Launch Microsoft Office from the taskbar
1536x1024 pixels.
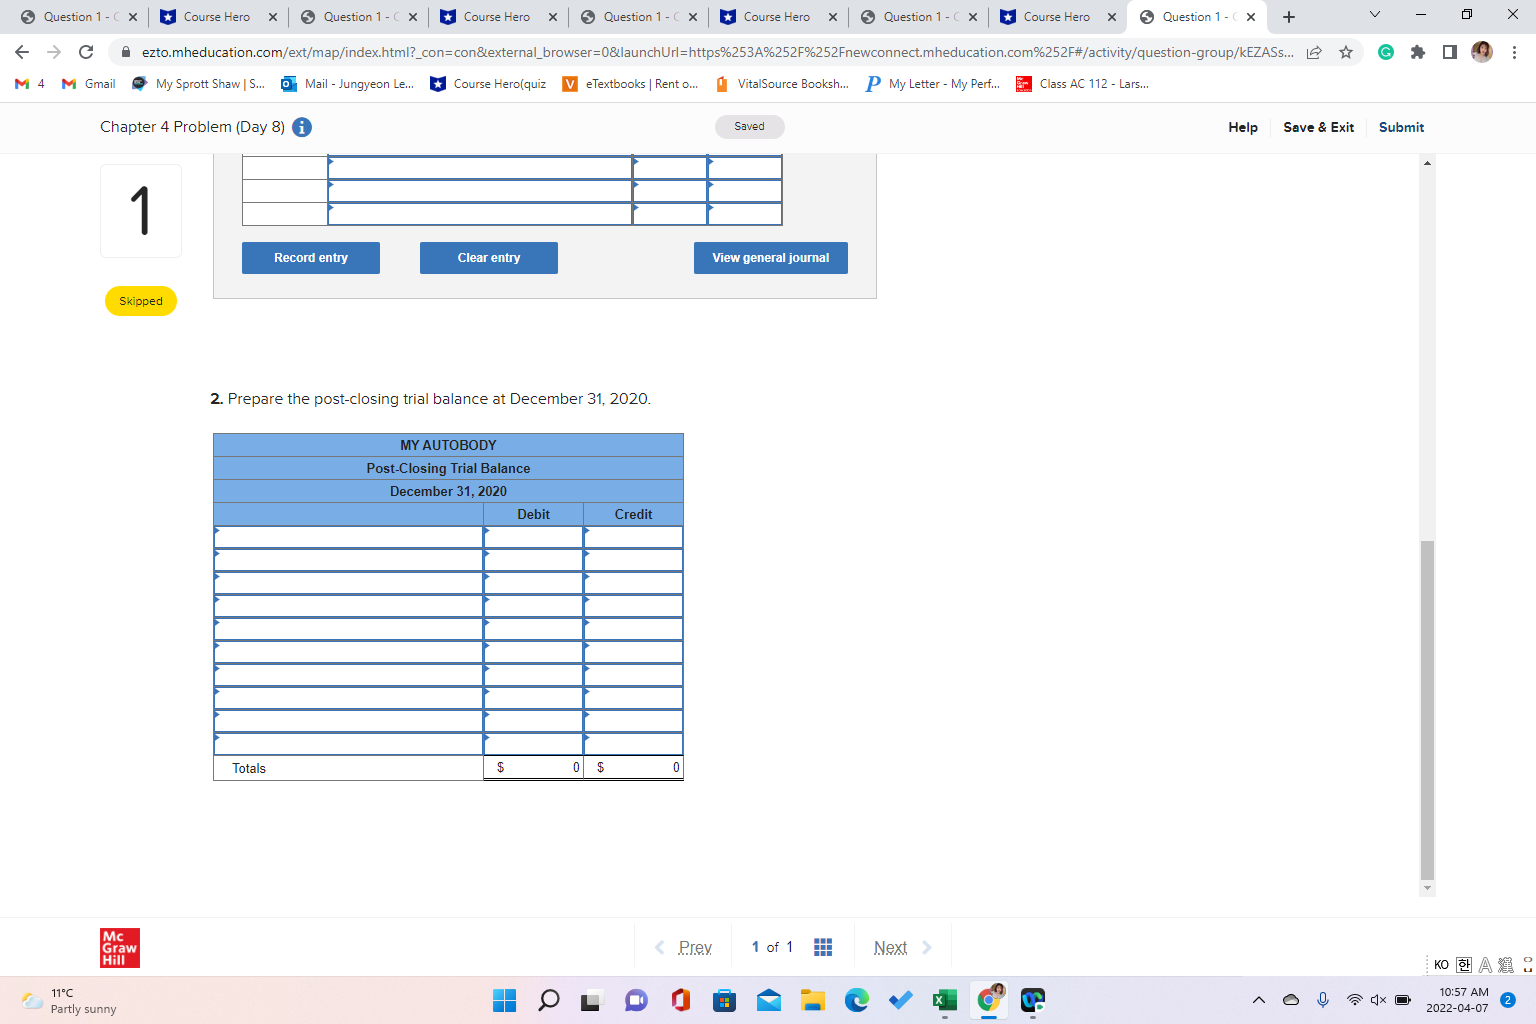point(681,1000)
